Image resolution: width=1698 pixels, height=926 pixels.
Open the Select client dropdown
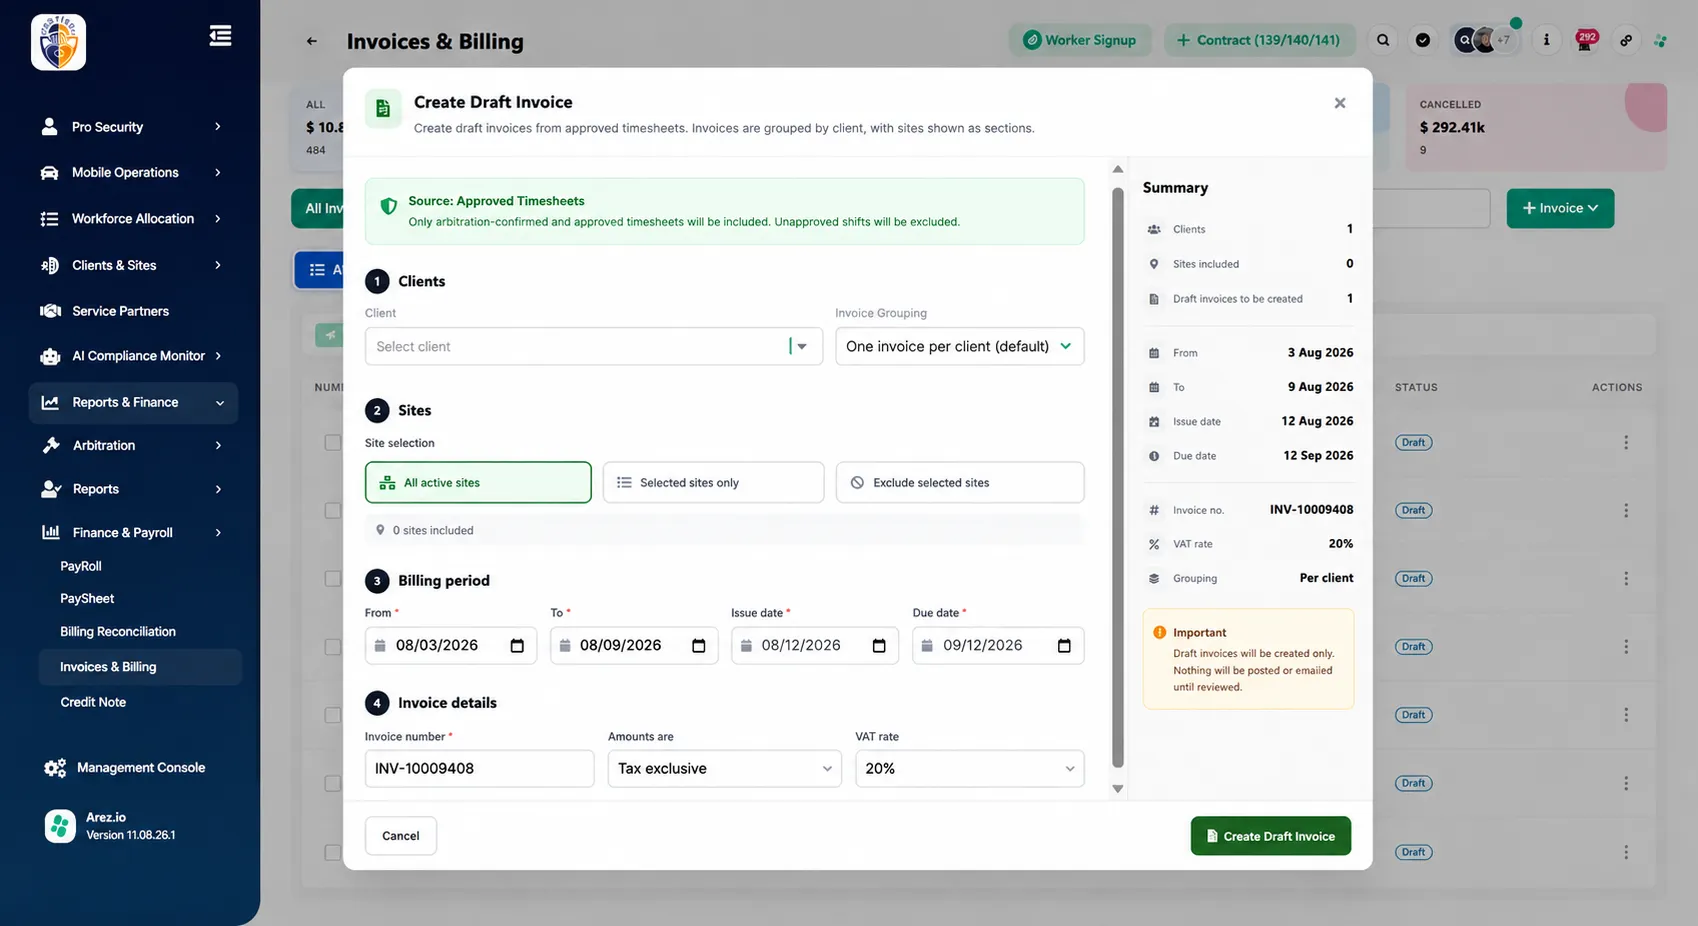pos(594,346)
